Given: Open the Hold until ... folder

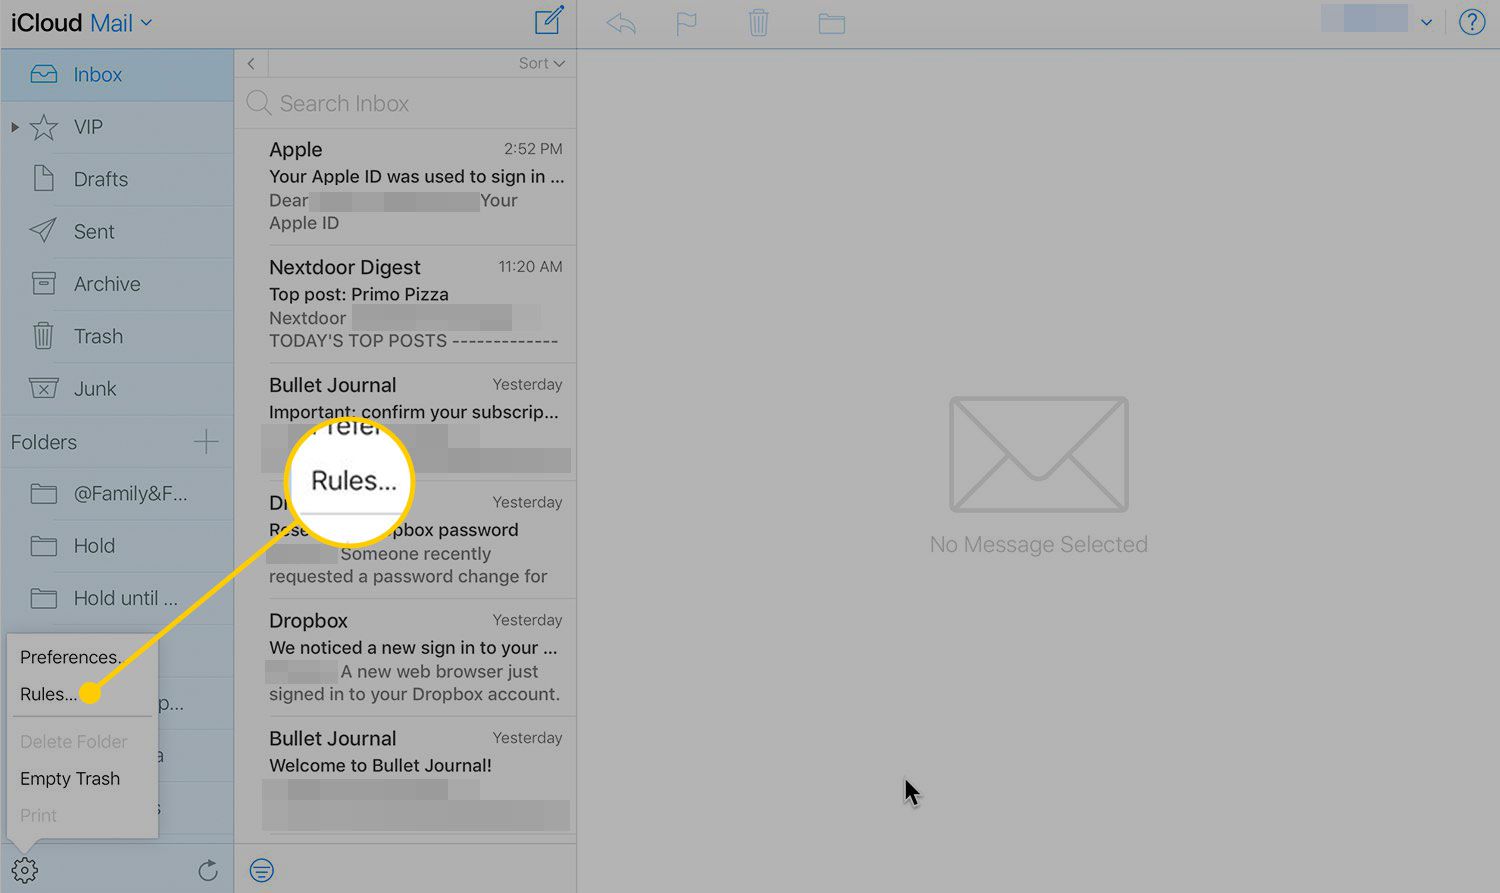Looking at the screenshot, I should pyautogui.click(x=118, y=598).
